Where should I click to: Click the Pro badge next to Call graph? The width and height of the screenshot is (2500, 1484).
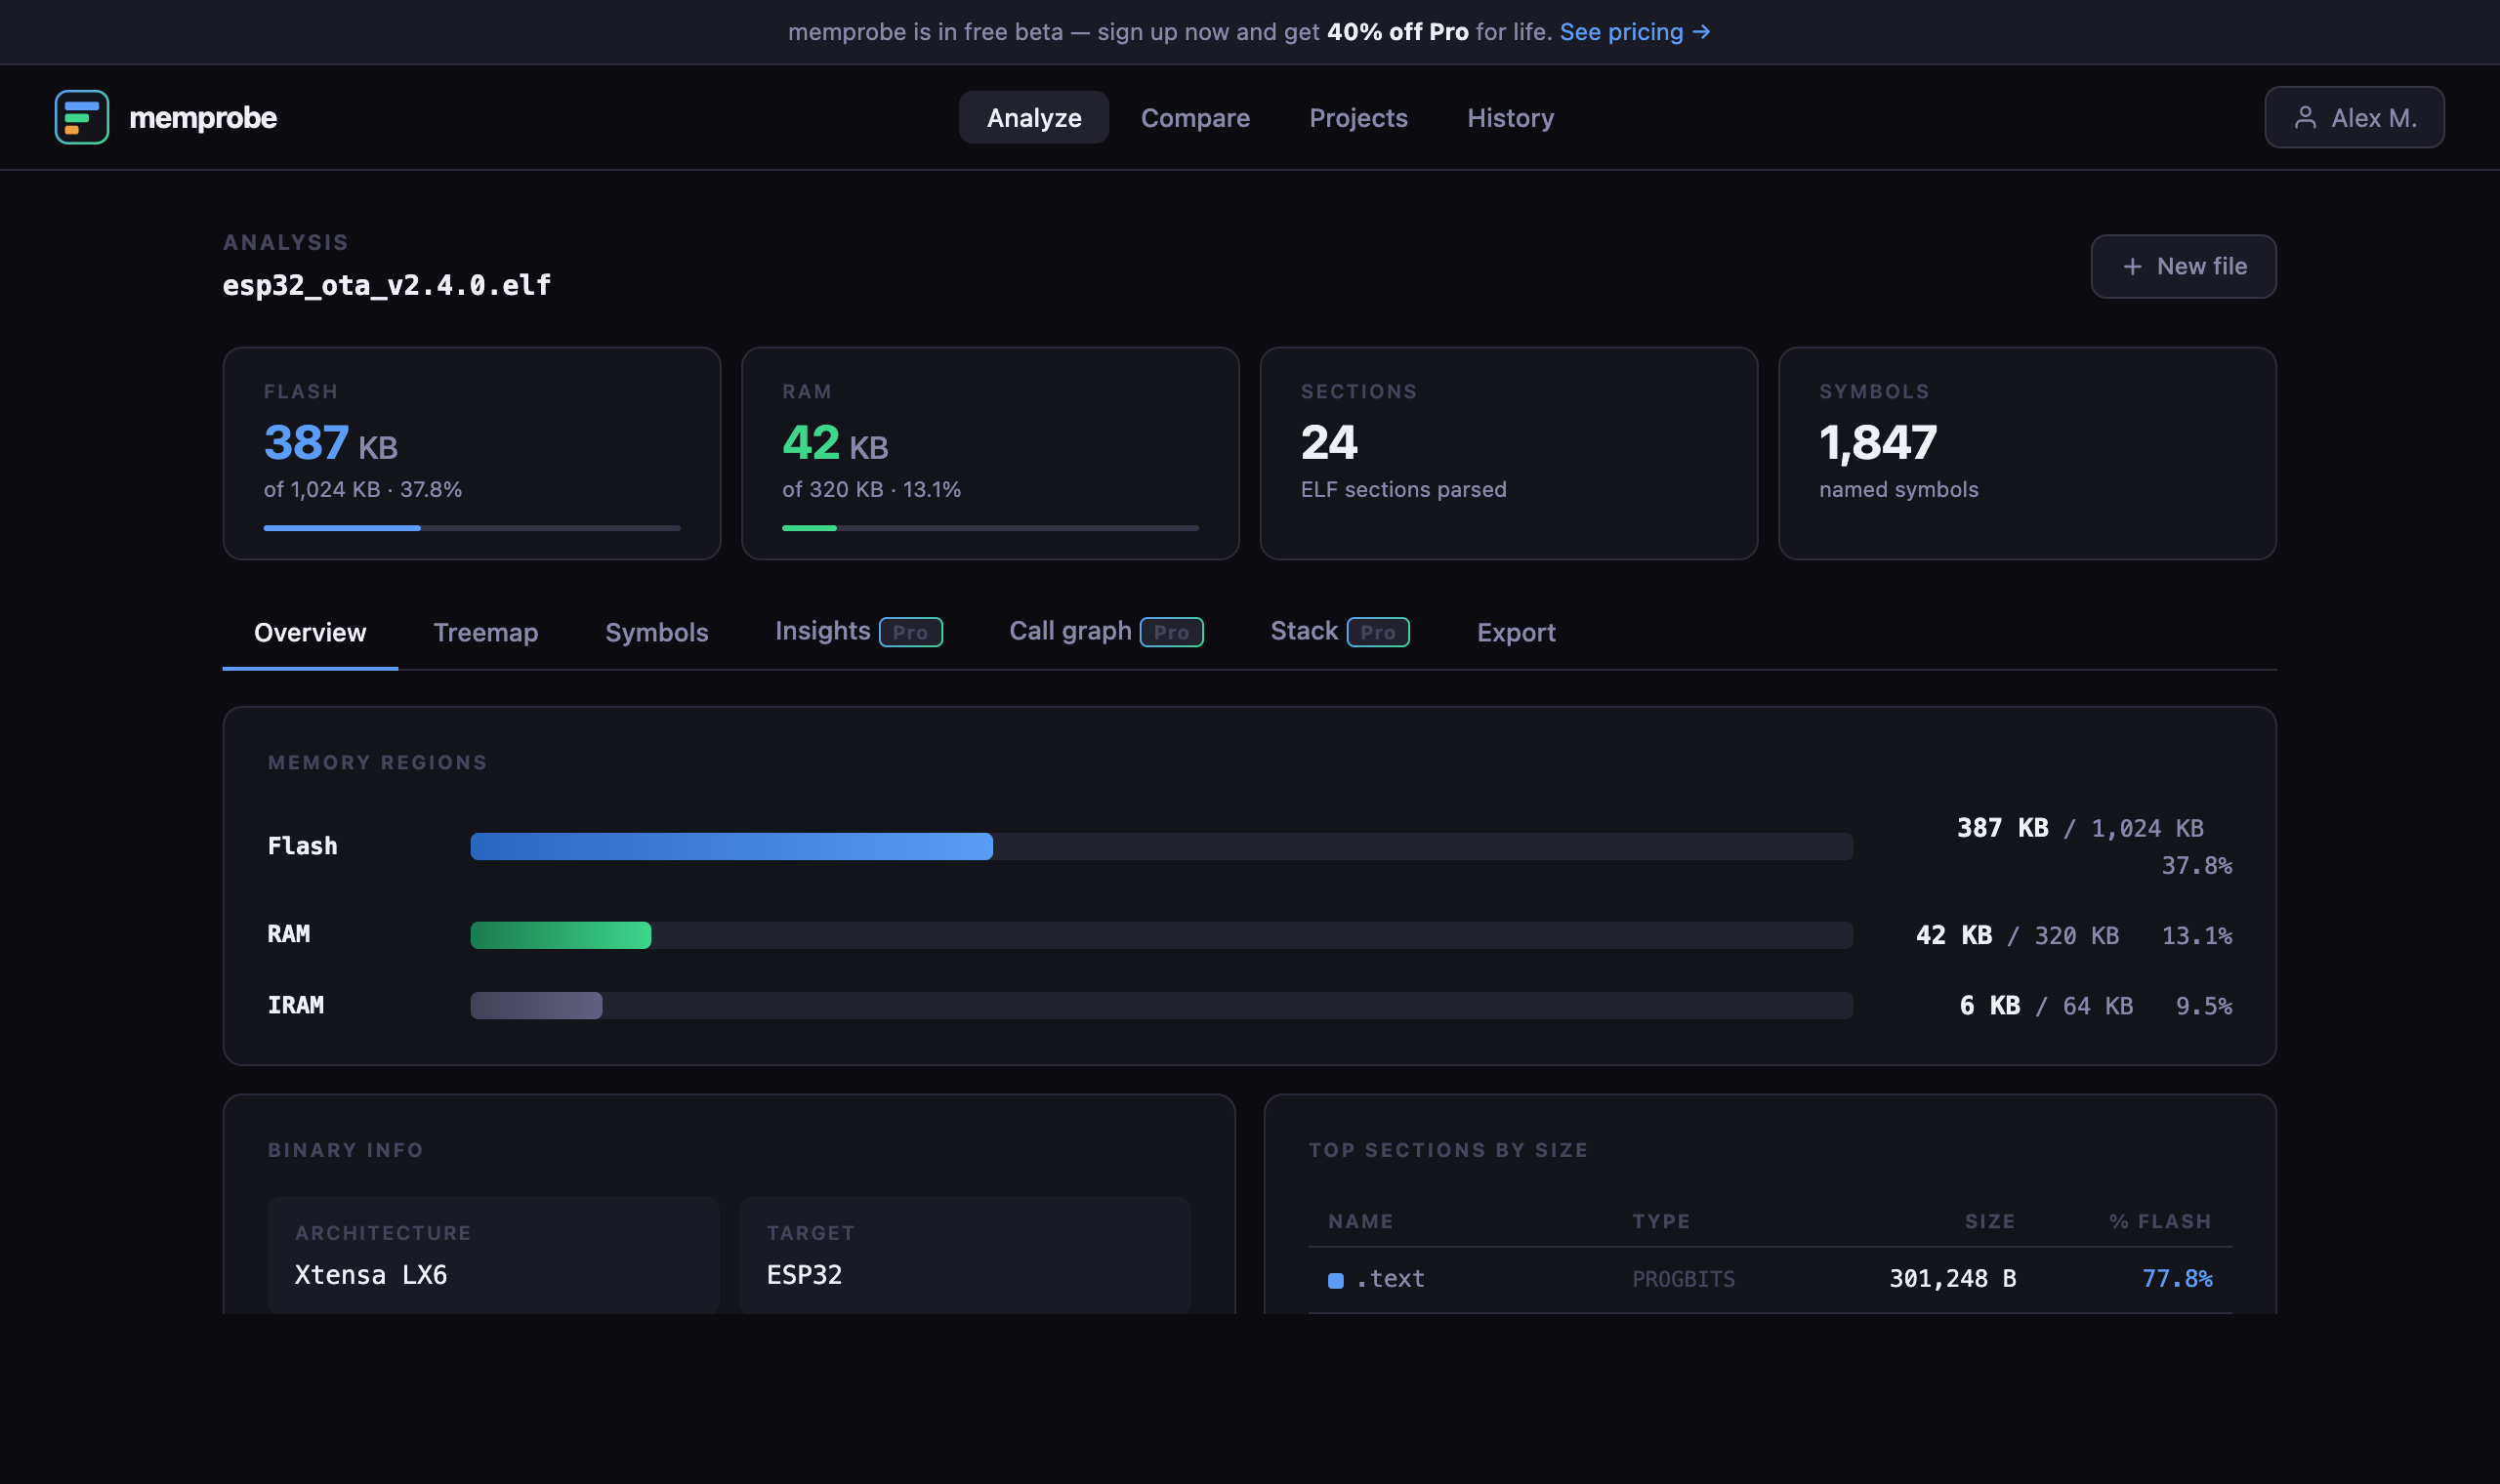coord(1171,632)
